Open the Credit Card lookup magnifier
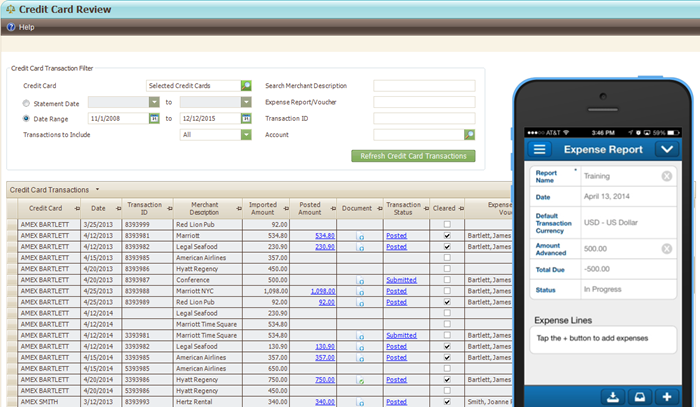Viewport: 700px width, 407px height. (x=246, y=85)
